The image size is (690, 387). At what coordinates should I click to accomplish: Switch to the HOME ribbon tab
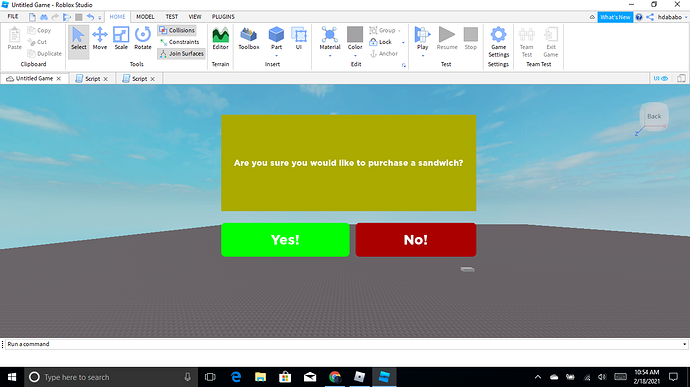[x=117, y=16]
